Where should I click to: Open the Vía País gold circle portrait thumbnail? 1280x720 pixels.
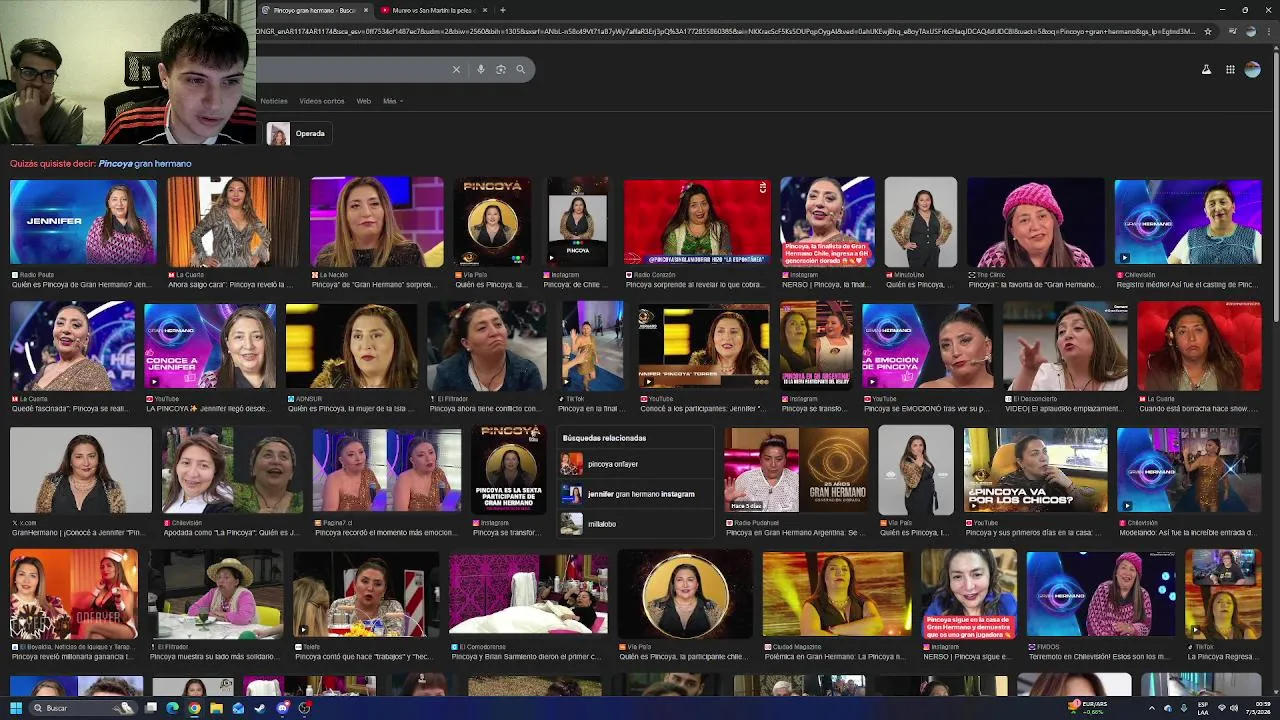685,594
